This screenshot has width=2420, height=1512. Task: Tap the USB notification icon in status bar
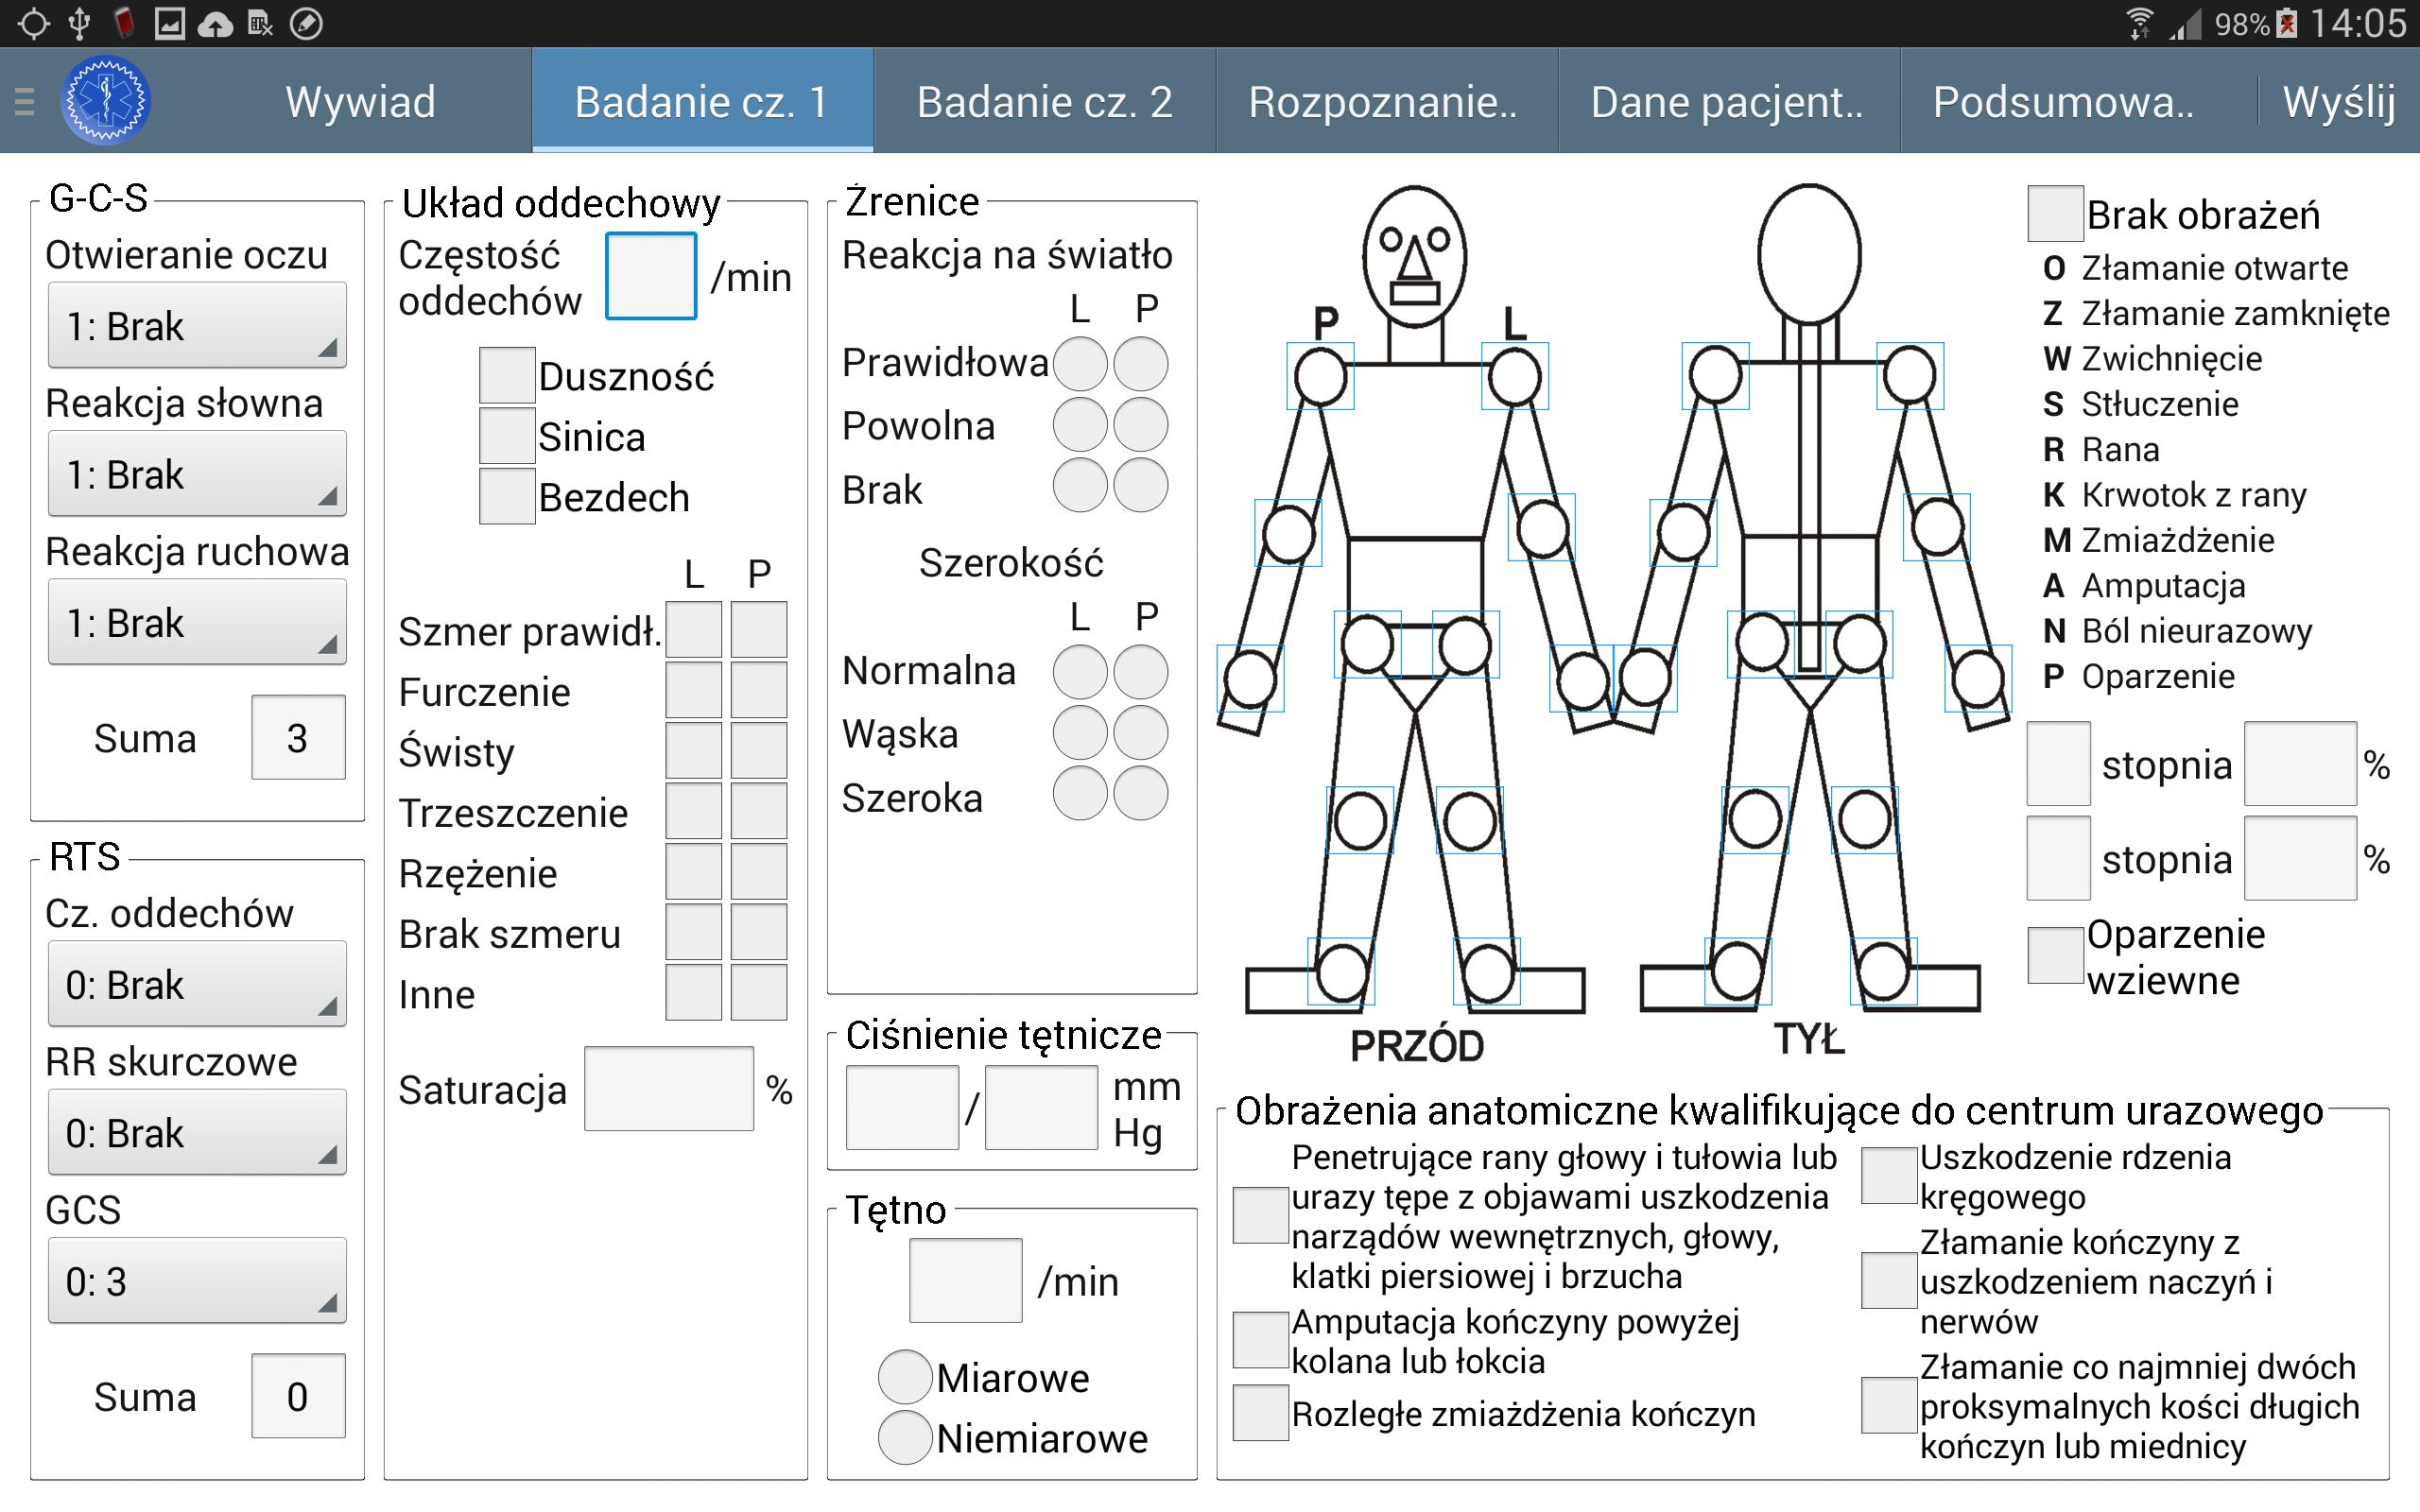tap(80, 23)
